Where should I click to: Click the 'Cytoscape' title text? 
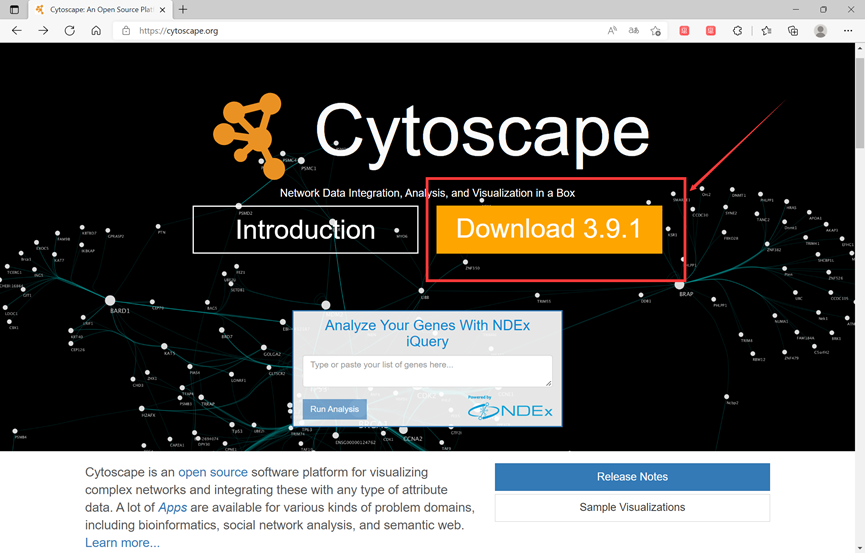[x=482, y=134]
